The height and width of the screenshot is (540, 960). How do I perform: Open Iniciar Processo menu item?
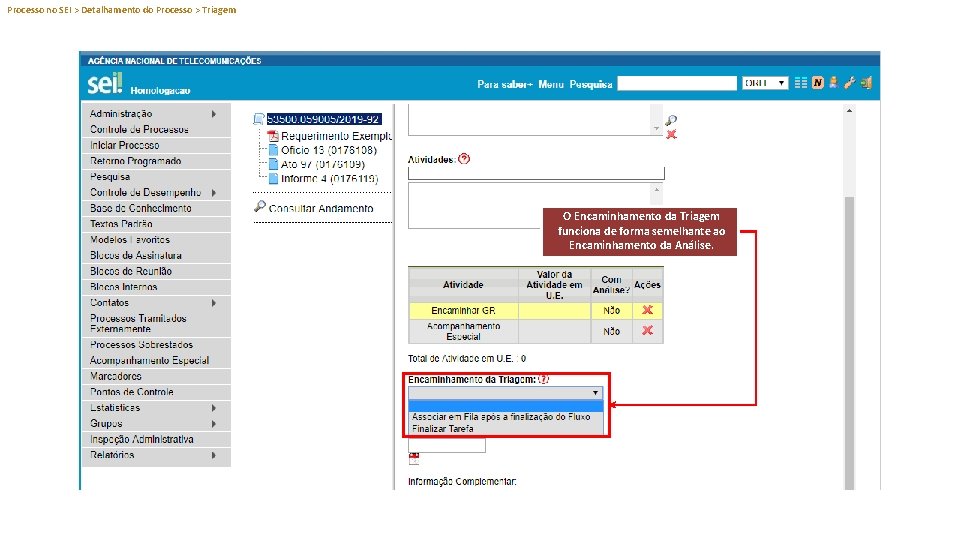click(156, 145)
